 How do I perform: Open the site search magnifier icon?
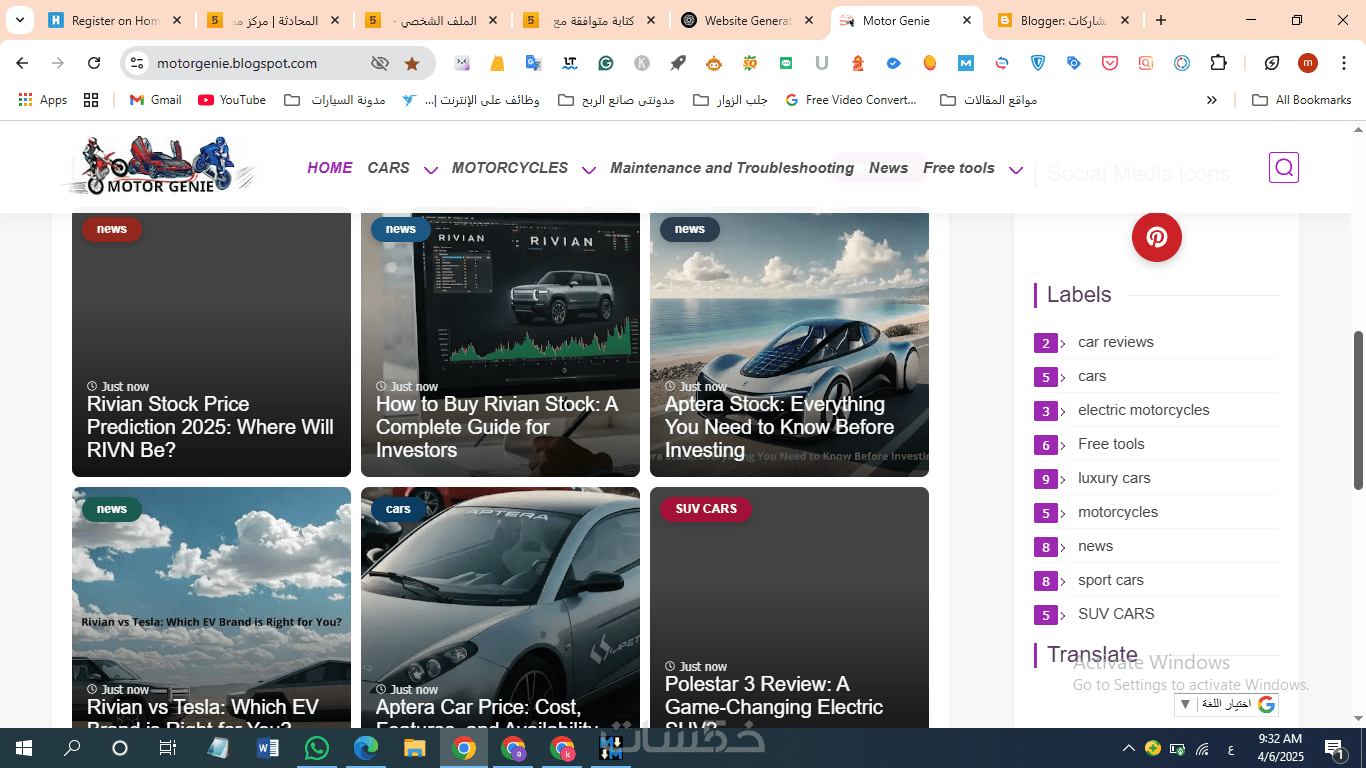[1284, 168]
